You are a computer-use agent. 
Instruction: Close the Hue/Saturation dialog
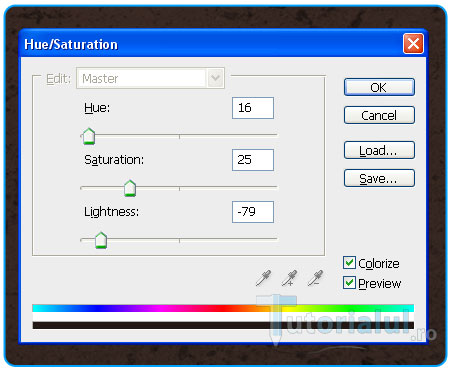coord(413,43)
